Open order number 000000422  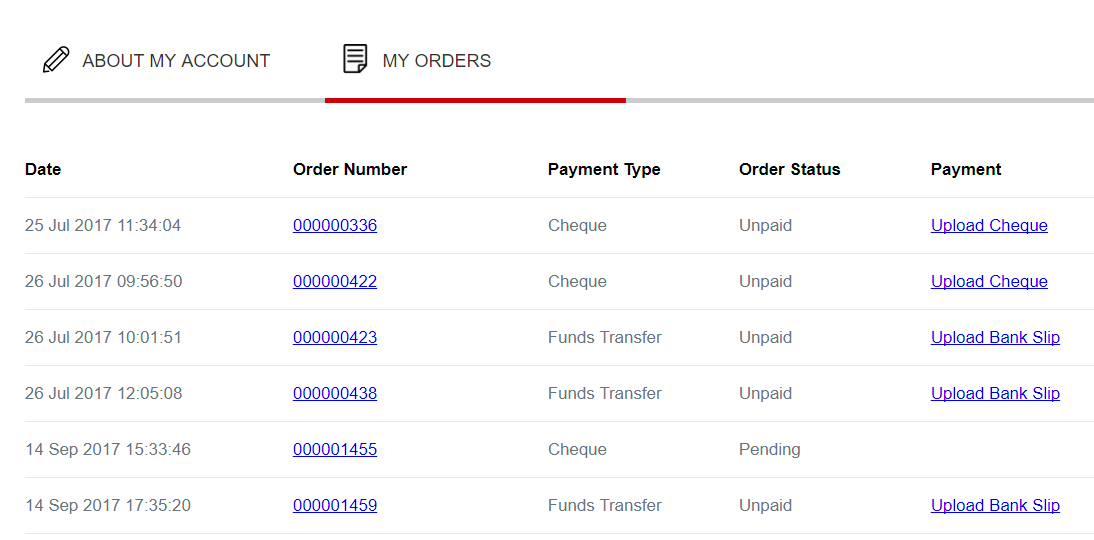pos(335,281)
